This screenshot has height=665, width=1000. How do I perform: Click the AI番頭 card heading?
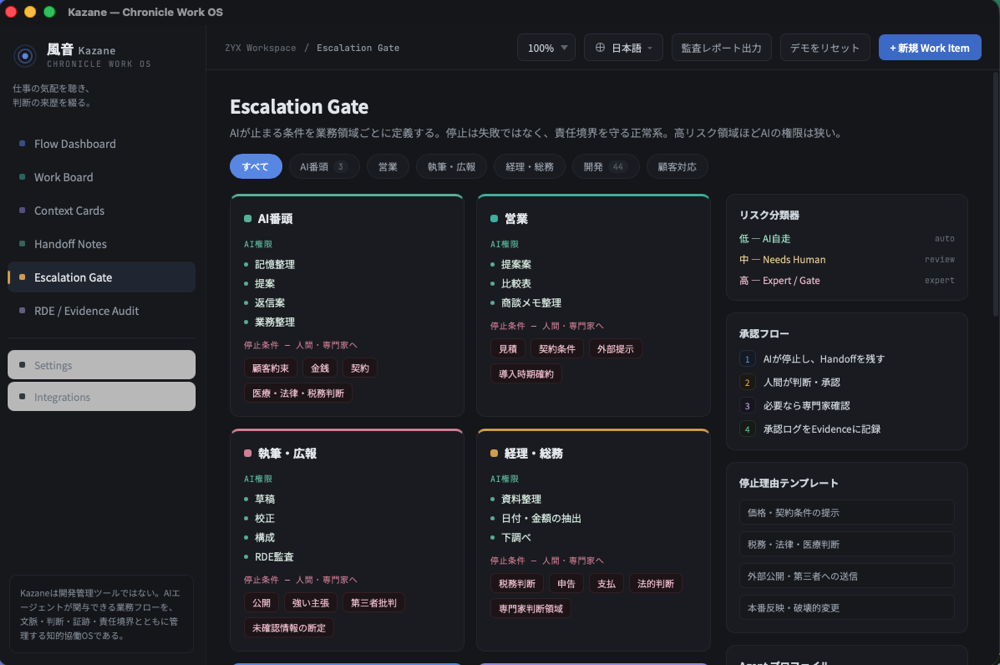click(x=275, y=219)
